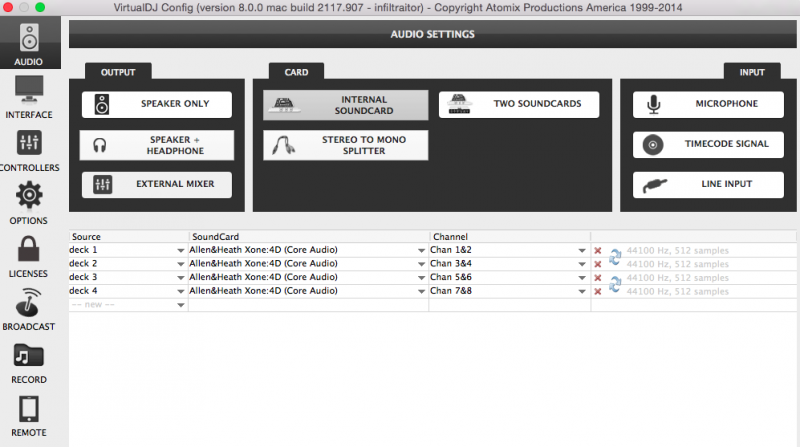Open the Licenses padlock icon

pos(29,249)
